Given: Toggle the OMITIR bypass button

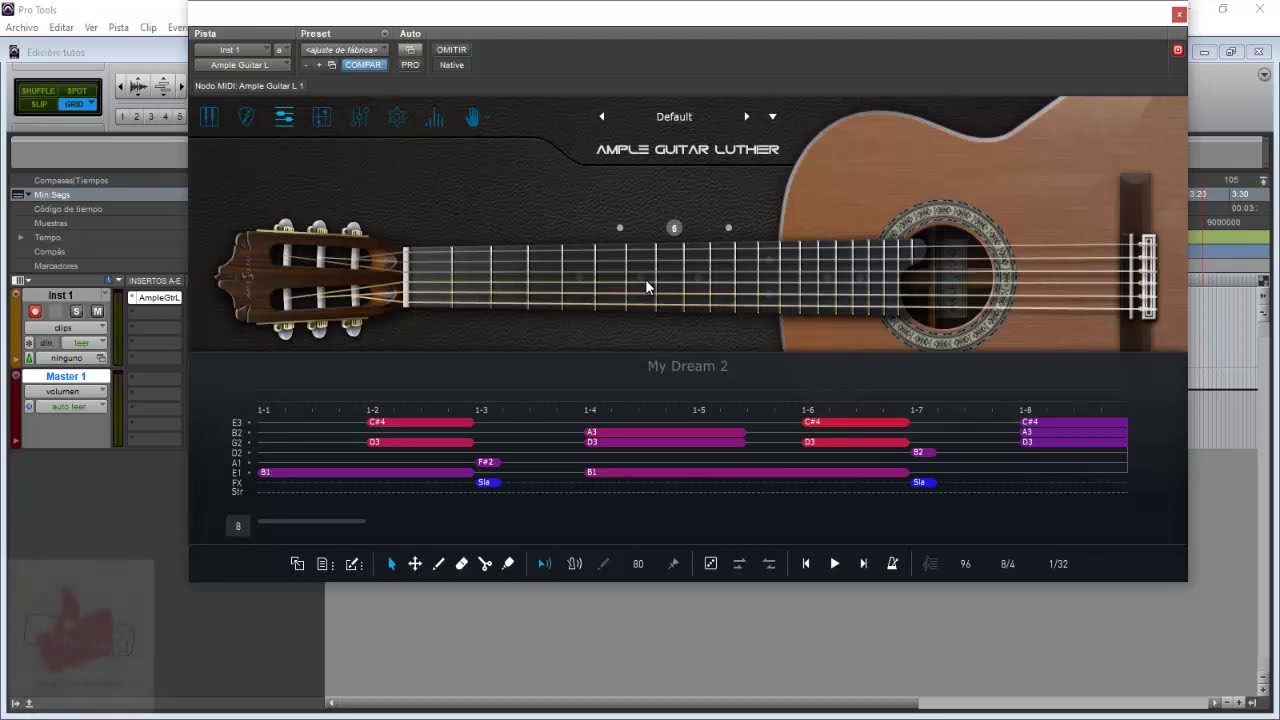Looking at the screenshot, I should [x=452, y=50].
